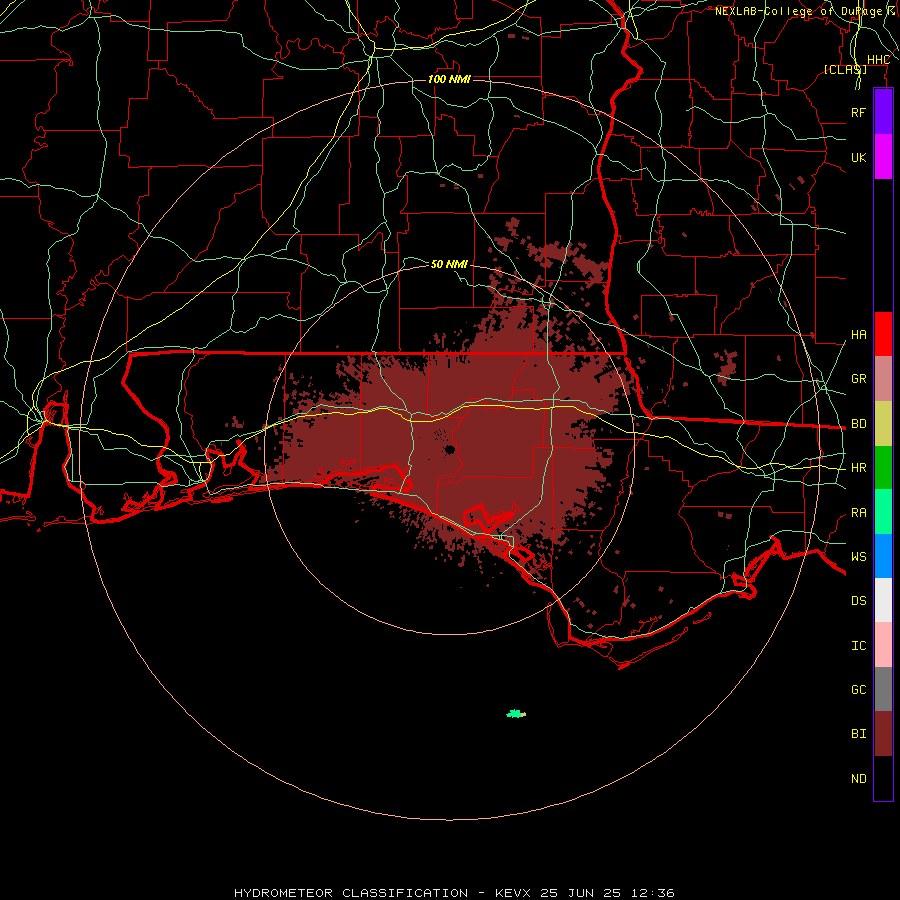
Task: Click the WS blue legend swatch
Action: (883, 556)
